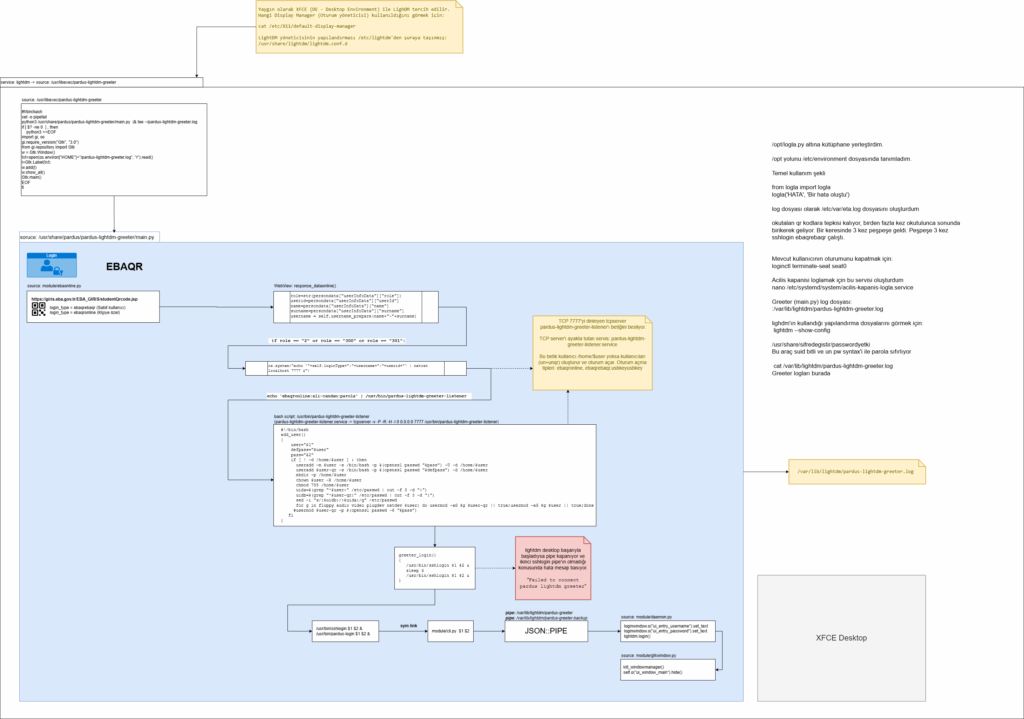The width and height of the screenshot is (1024, 719).
Task: Click 'cat /etc/X11/default-display-manager' line in note
Action: [307, 26]
